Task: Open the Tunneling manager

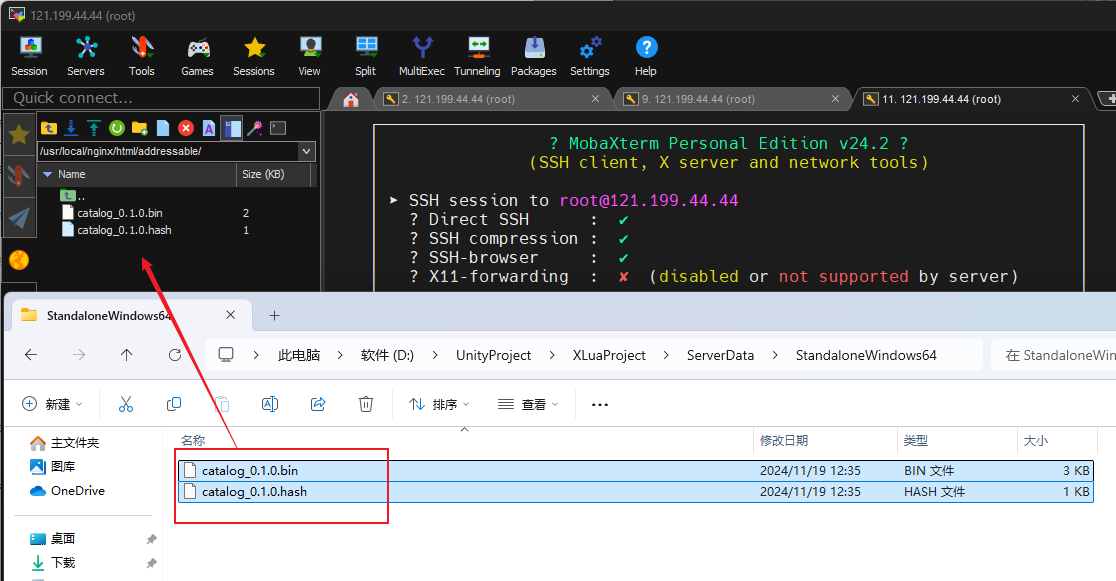Action: pos(478,56)
